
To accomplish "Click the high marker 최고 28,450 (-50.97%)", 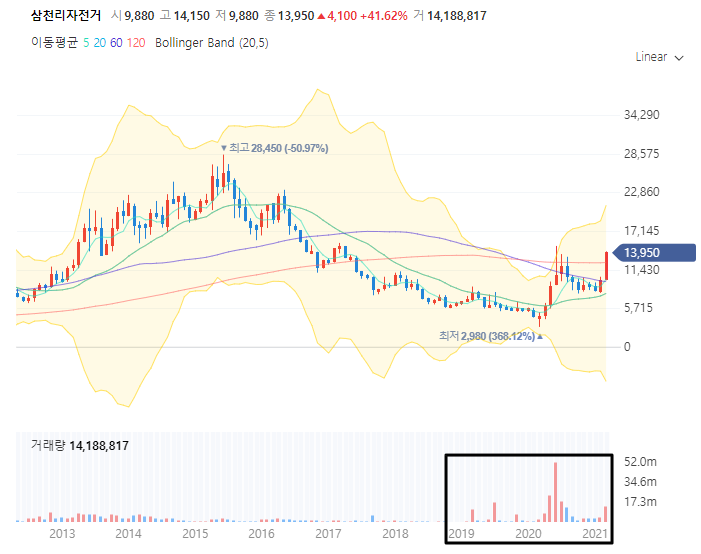I will click(x=274, y=148).
